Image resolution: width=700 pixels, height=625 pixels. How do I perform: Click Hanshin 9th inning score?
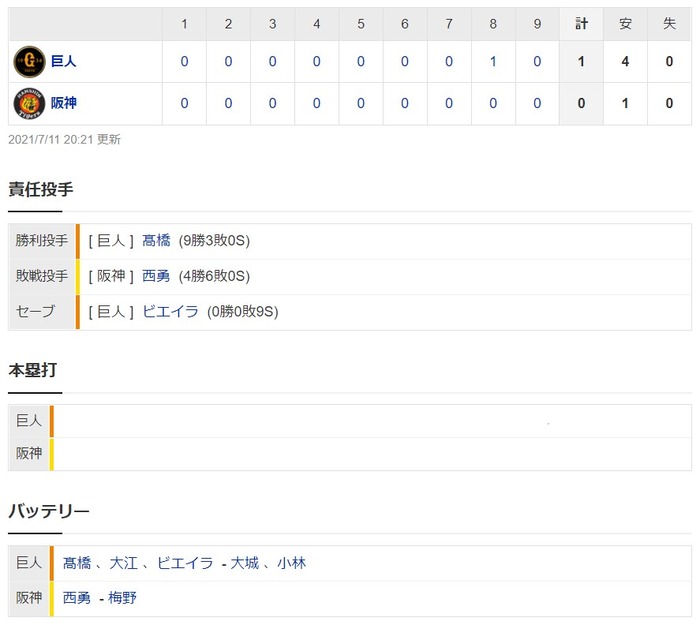[x=537, y=103]
